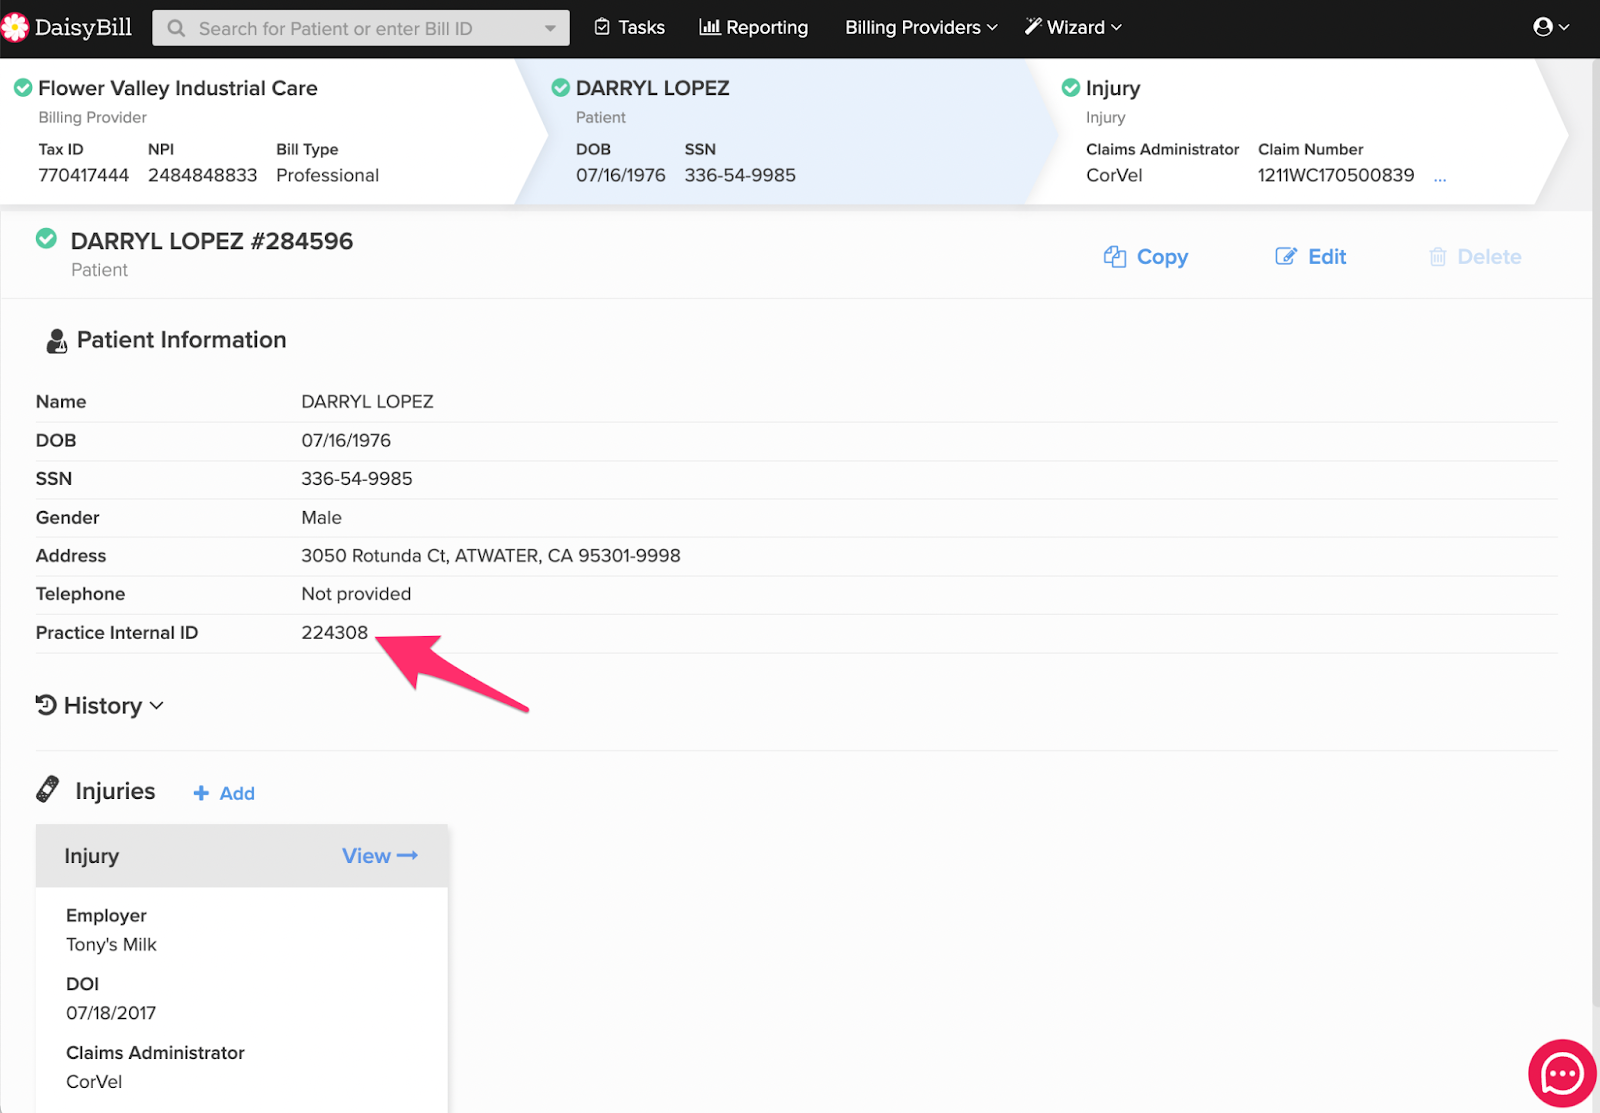Edit the patient record
The height and width of the screenshot is (1113, 1600).
tap(1311, 257)
